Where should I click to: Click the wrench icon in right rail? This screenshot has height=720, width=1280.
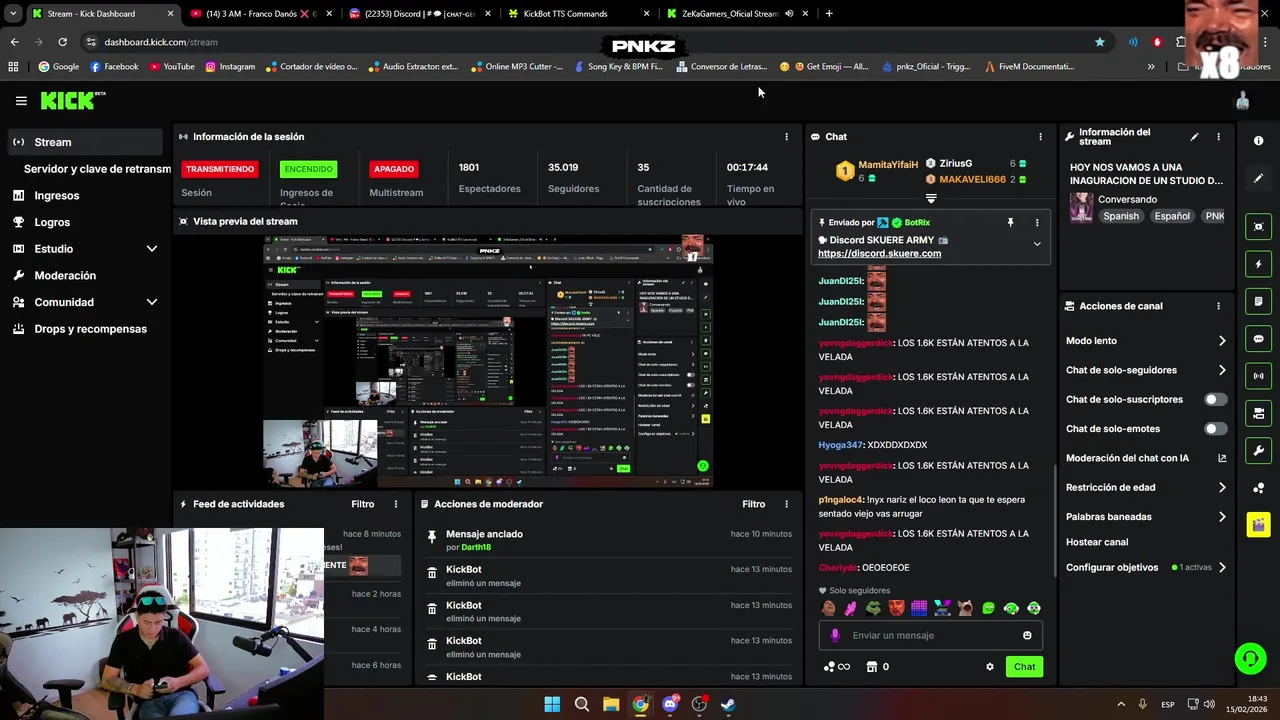coord(1258,450)
